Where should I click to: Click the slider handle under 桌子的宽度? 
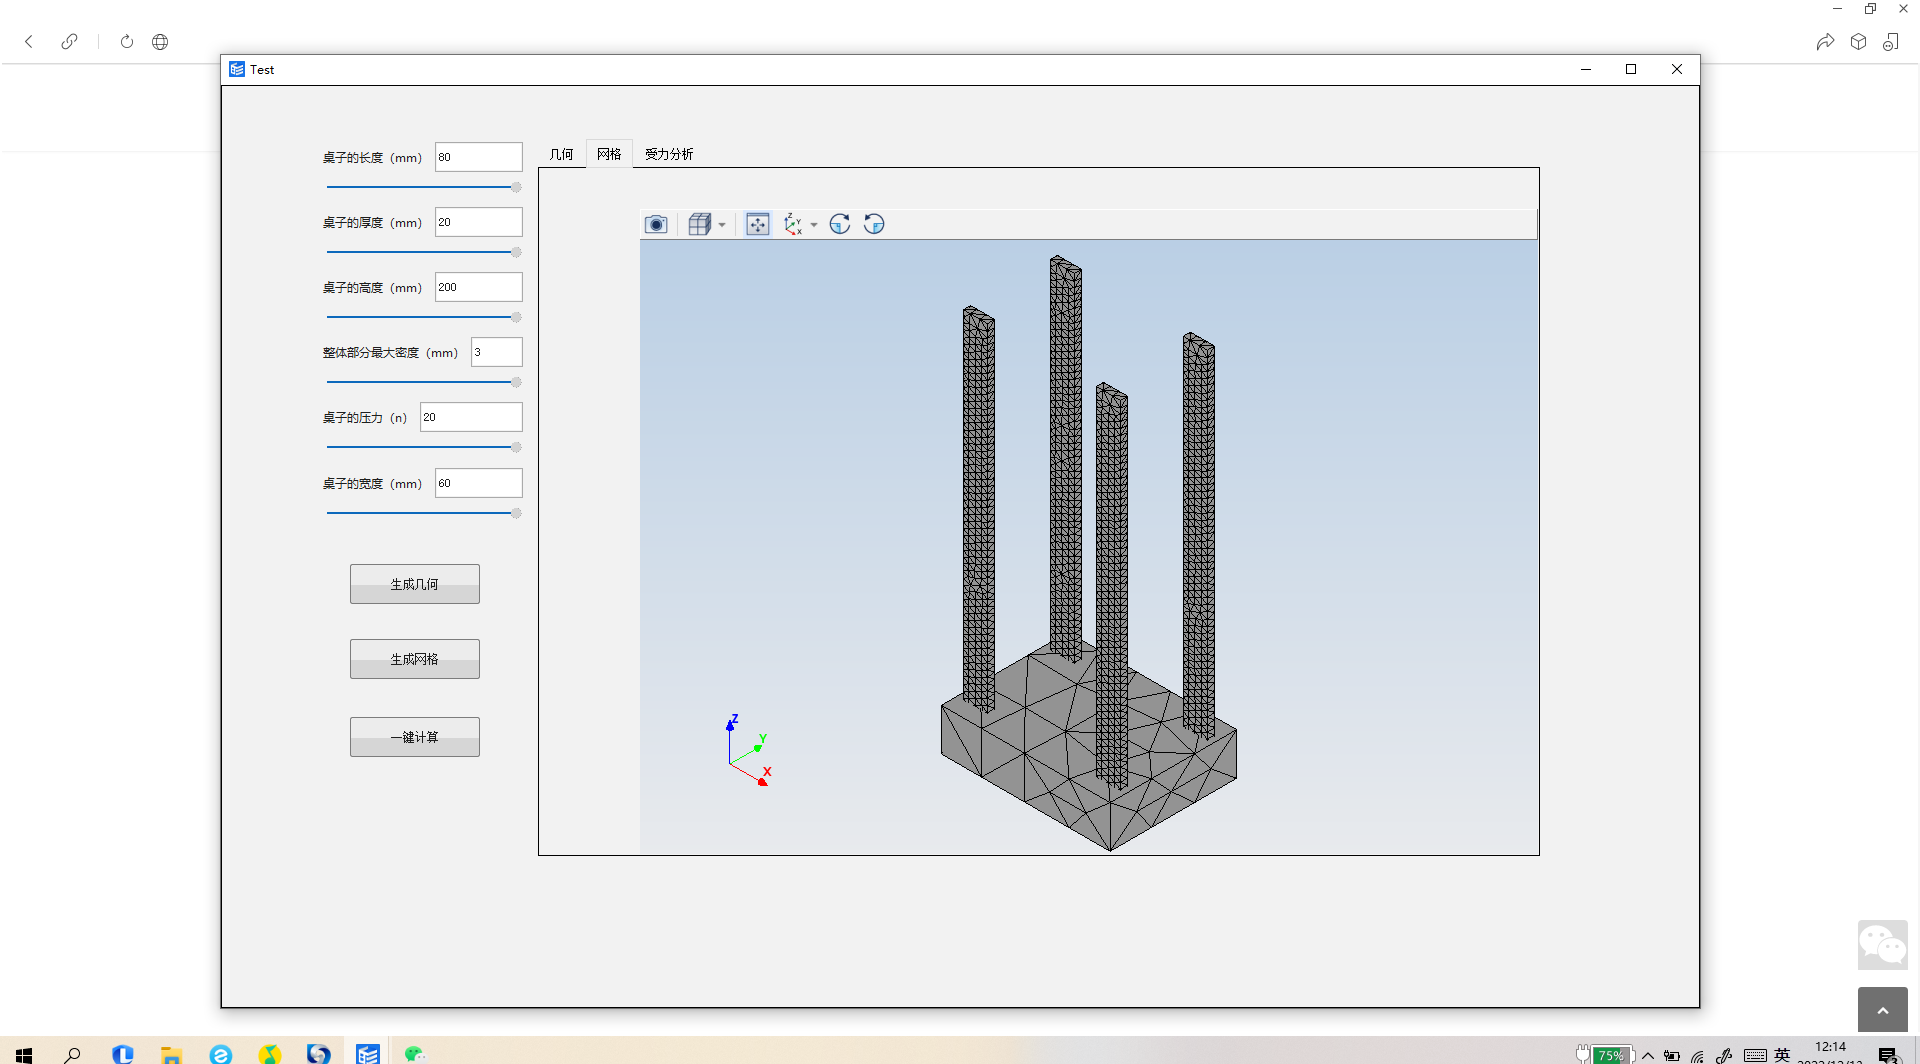[x=516, y=513]
